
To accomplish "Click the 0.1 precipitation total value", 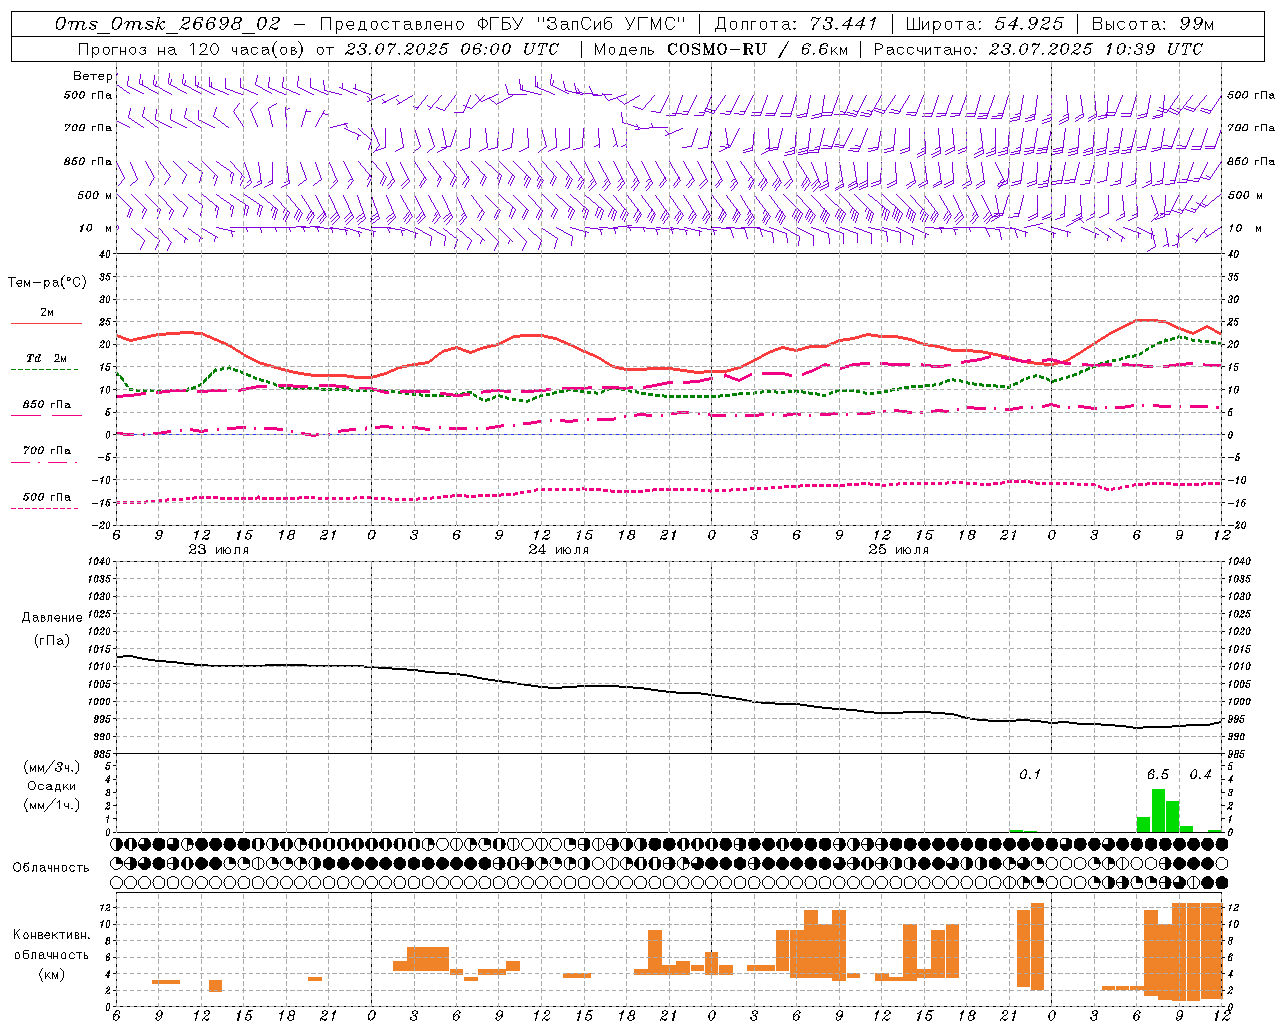I will (1029, 775).
